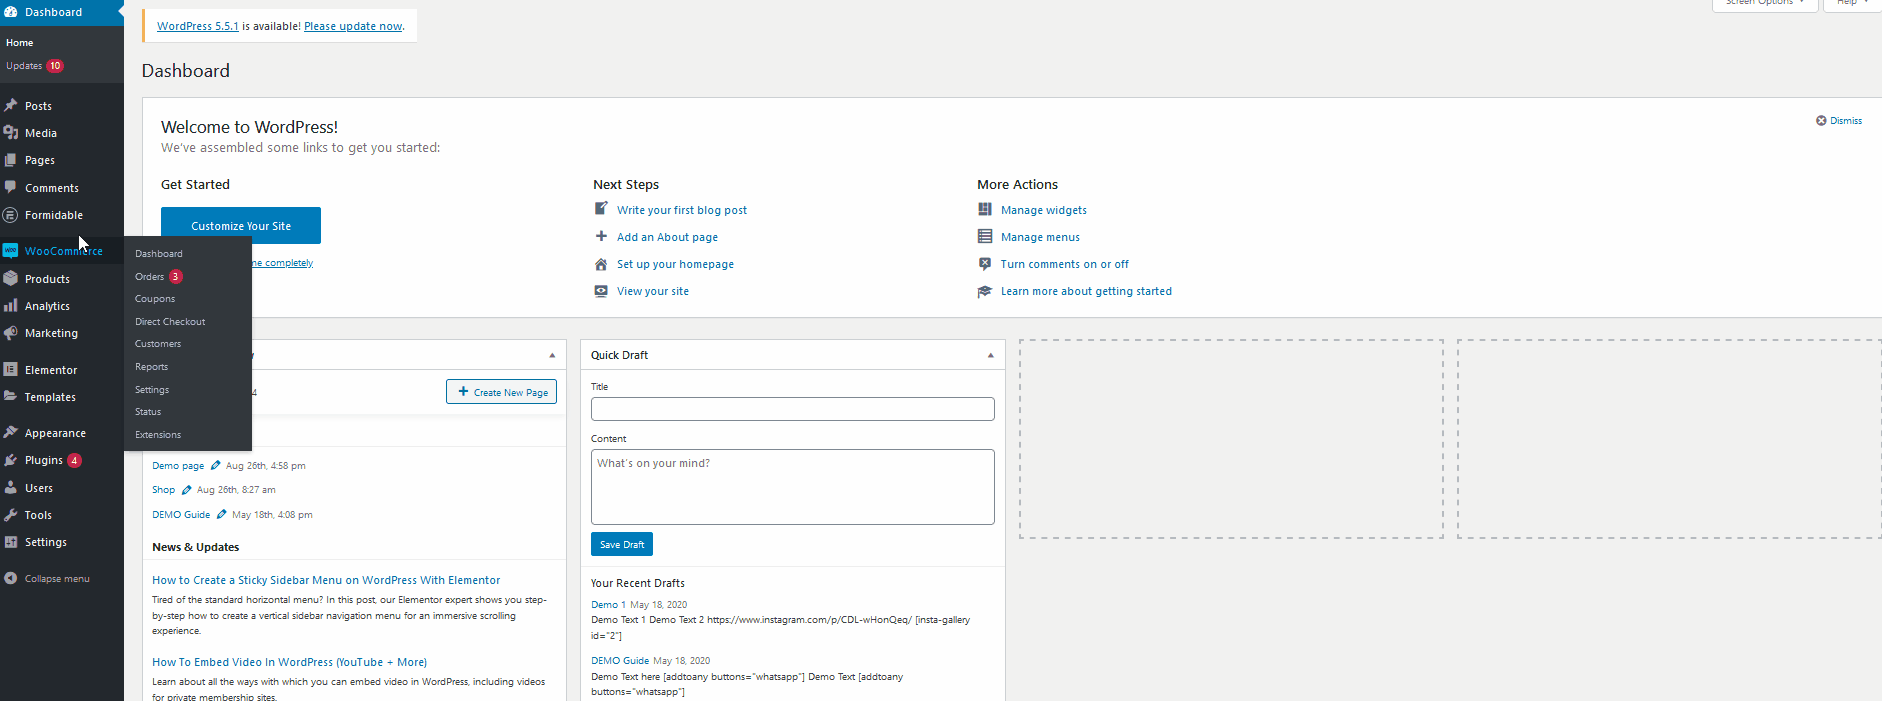Click the Settings icon in sidebar
Viewport: 1882px width, 701px height.
pyautogui.click(x=11, y=542)
